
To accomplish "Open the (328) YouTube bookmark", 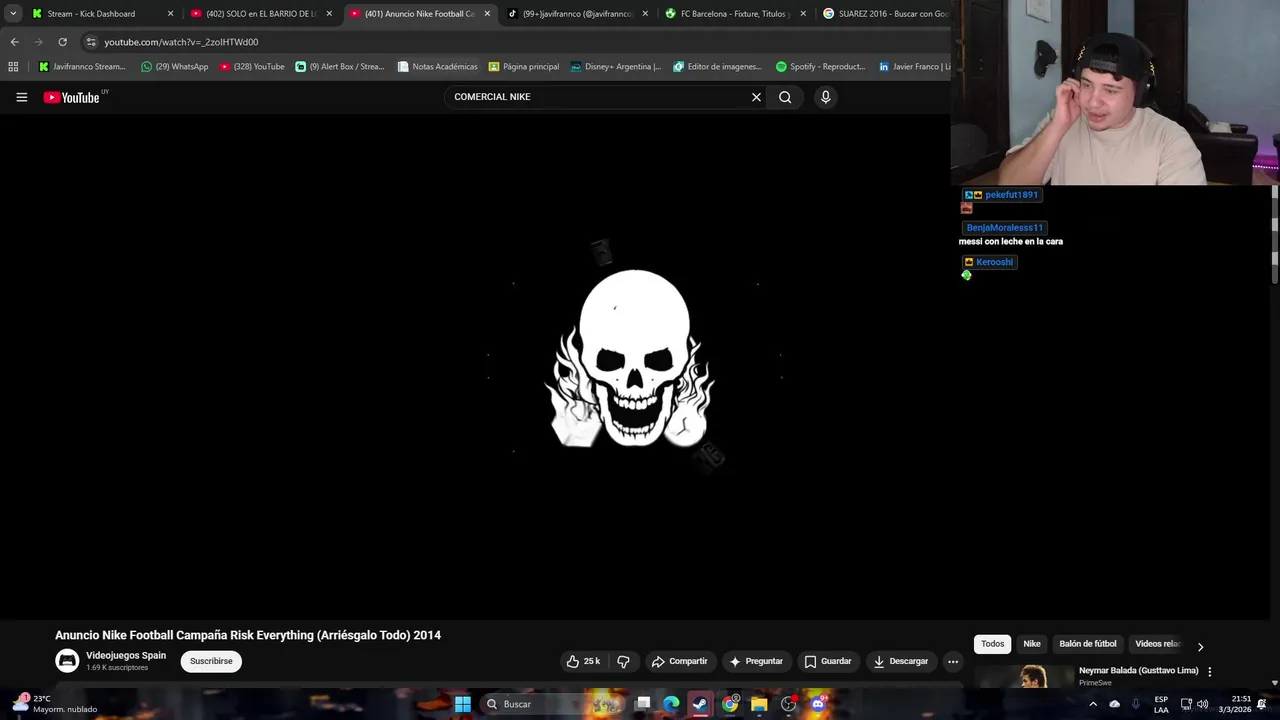I will tap(252, 67).
